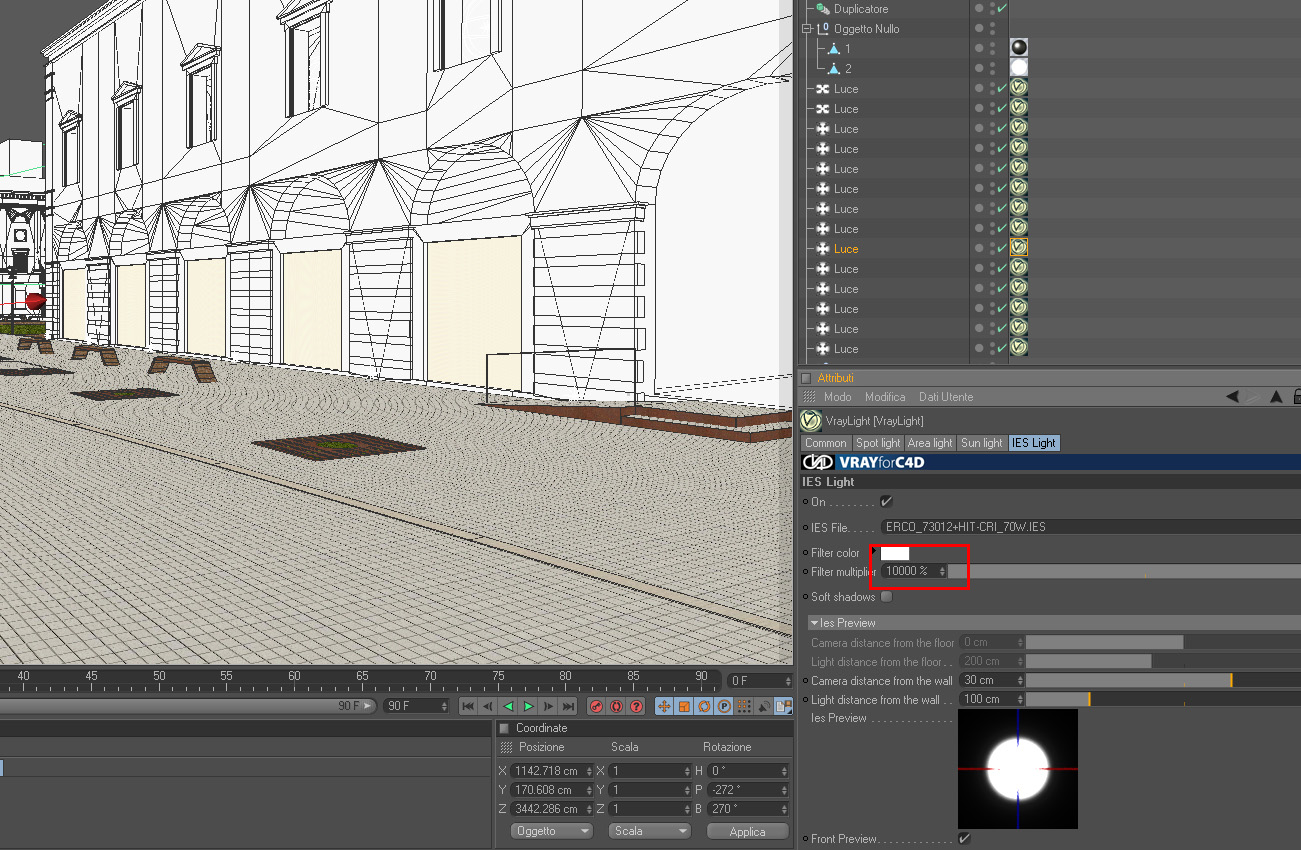Open the Oggetto coordinate mode dropdown
Screen dimensions: 1301x850
click(551, 831)
